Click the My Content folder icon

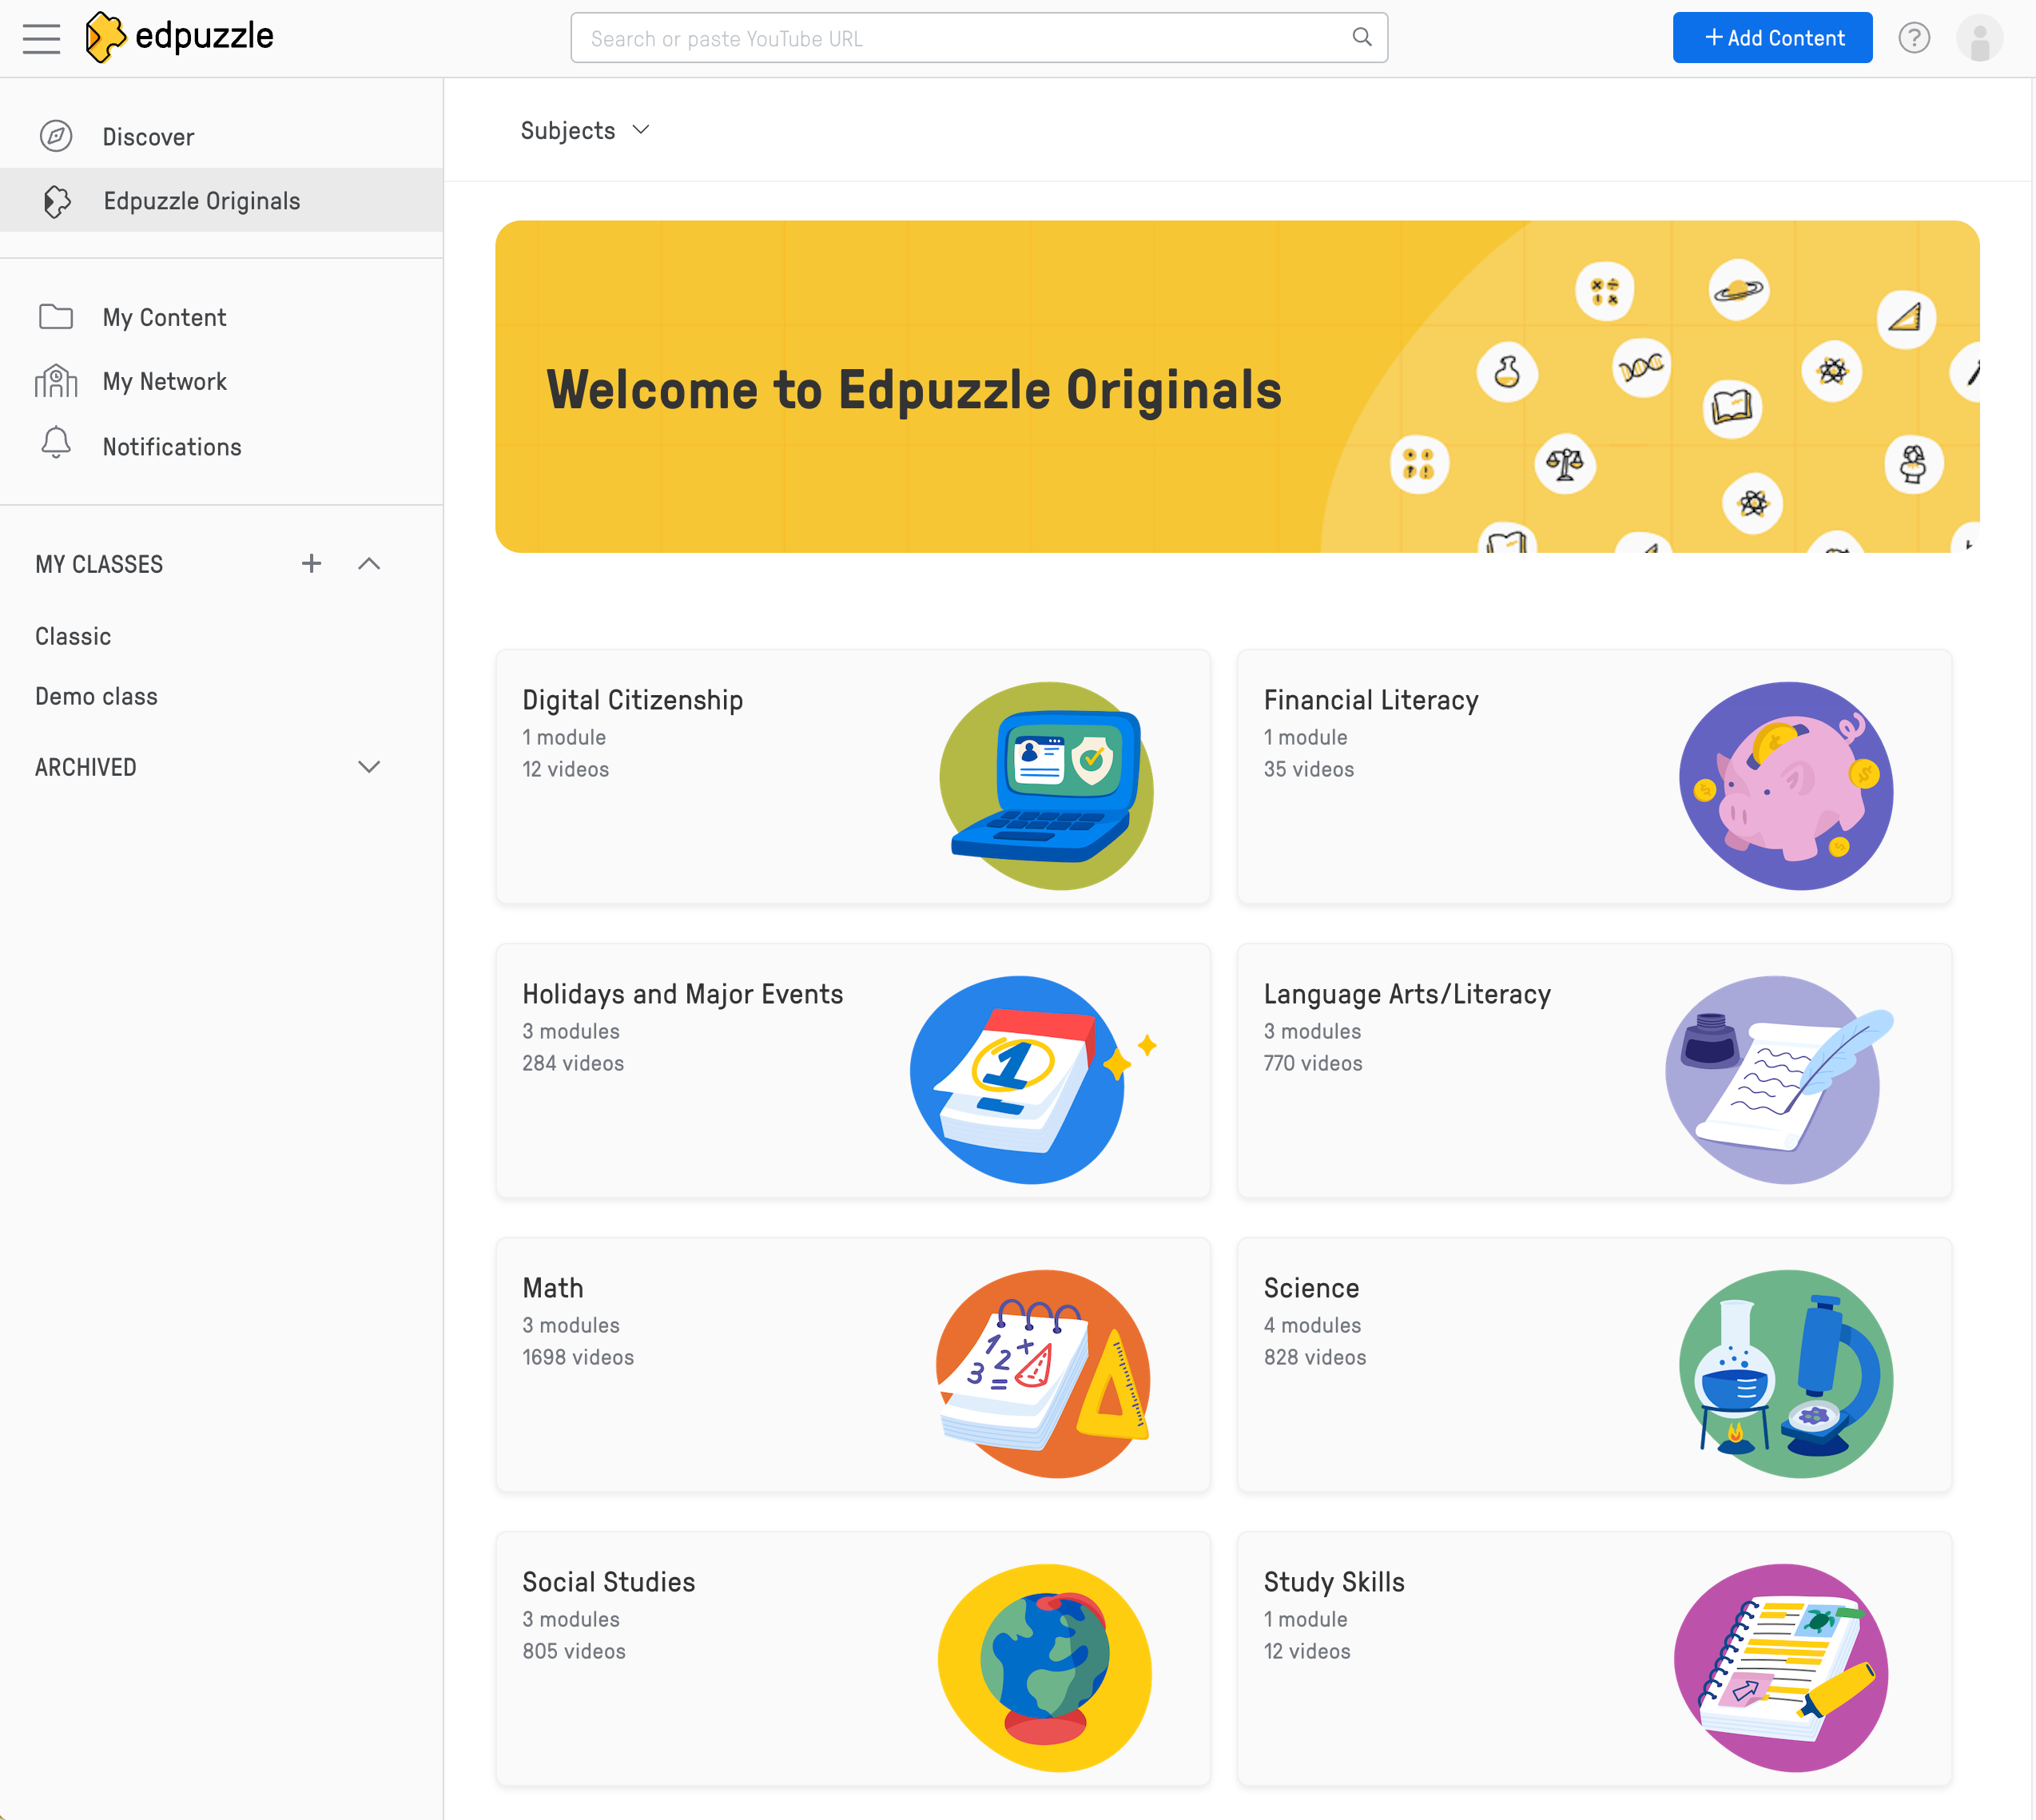[56, 317]
